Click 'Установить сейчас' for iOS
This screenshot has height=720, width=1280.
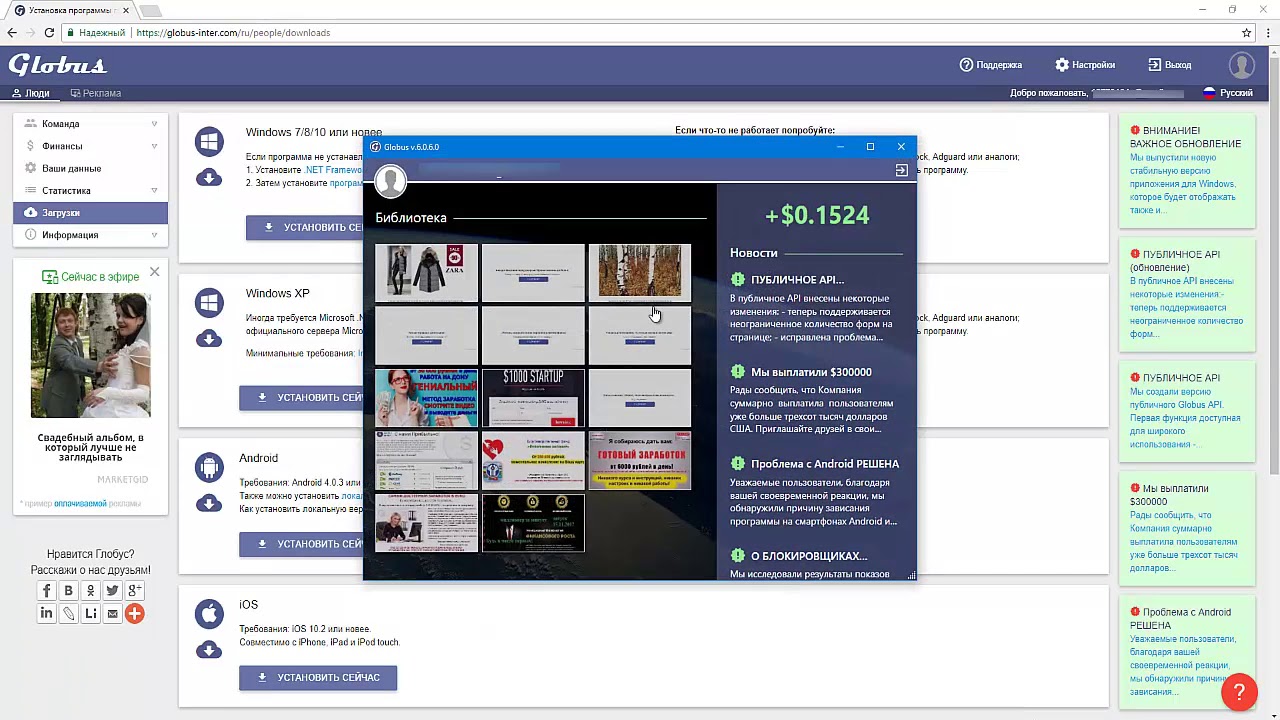[x=318, y=677]
